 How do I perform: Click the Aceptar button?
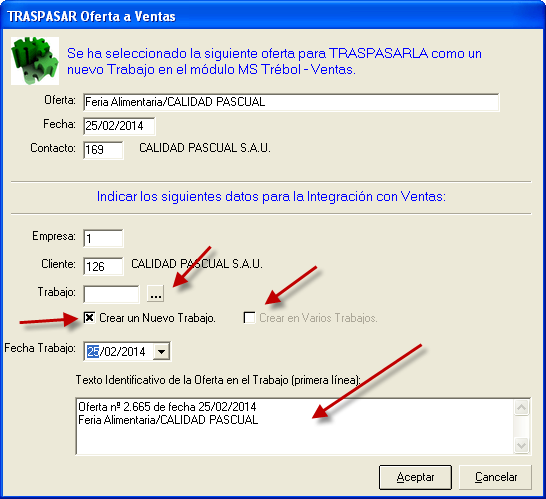(x=415, y=477)
